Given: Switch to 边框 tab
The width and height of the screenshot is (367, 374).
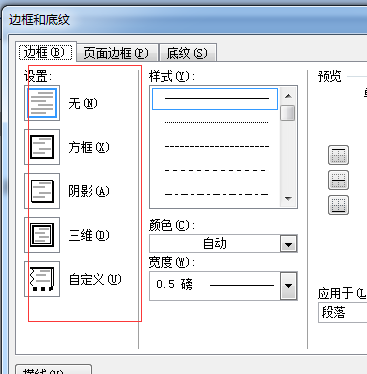Looking at the screenshot, I should click(x=46, y=52).
